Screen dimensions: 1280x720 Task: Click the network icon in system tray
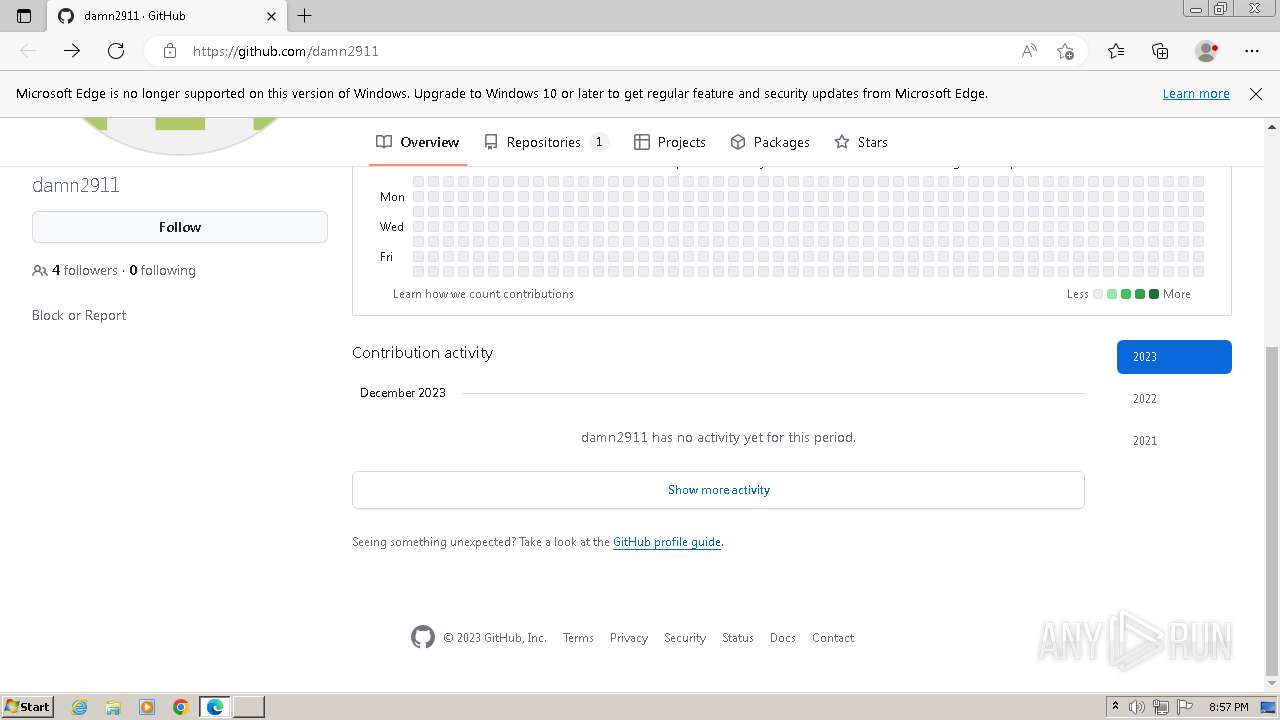coord(1161,707)
